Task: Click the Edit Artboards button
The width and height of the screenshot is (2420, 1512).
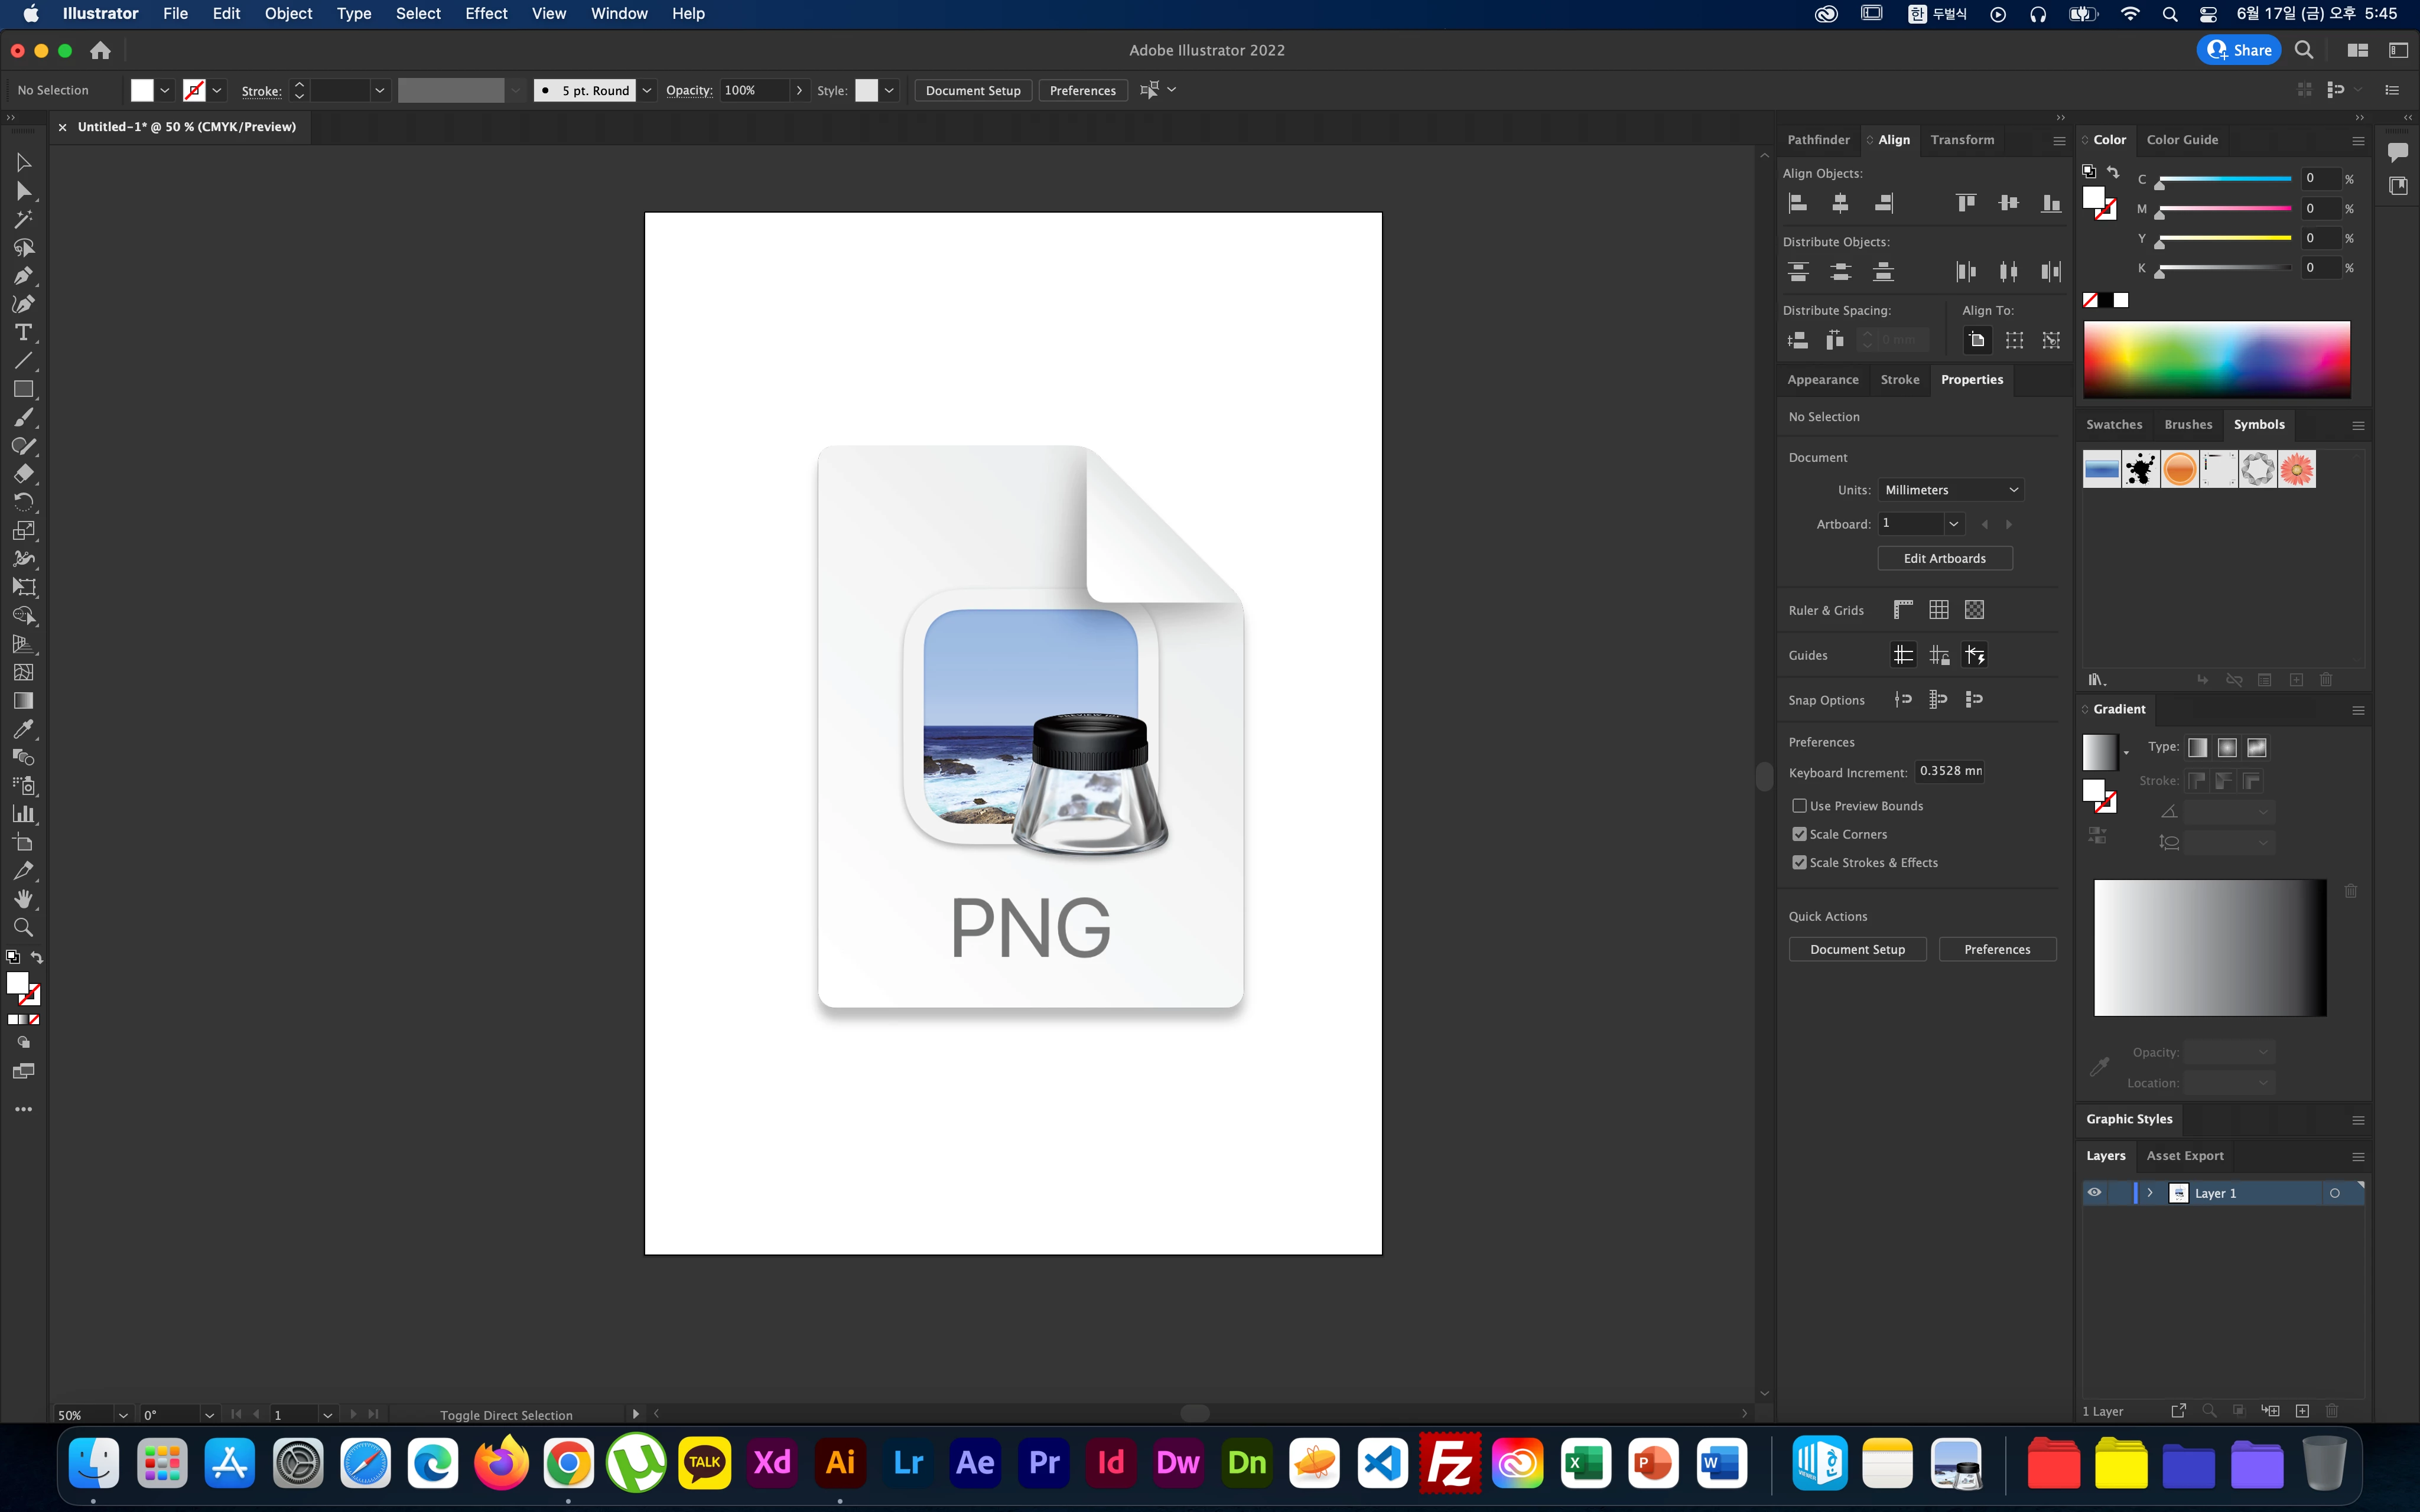Action: 1944,558
